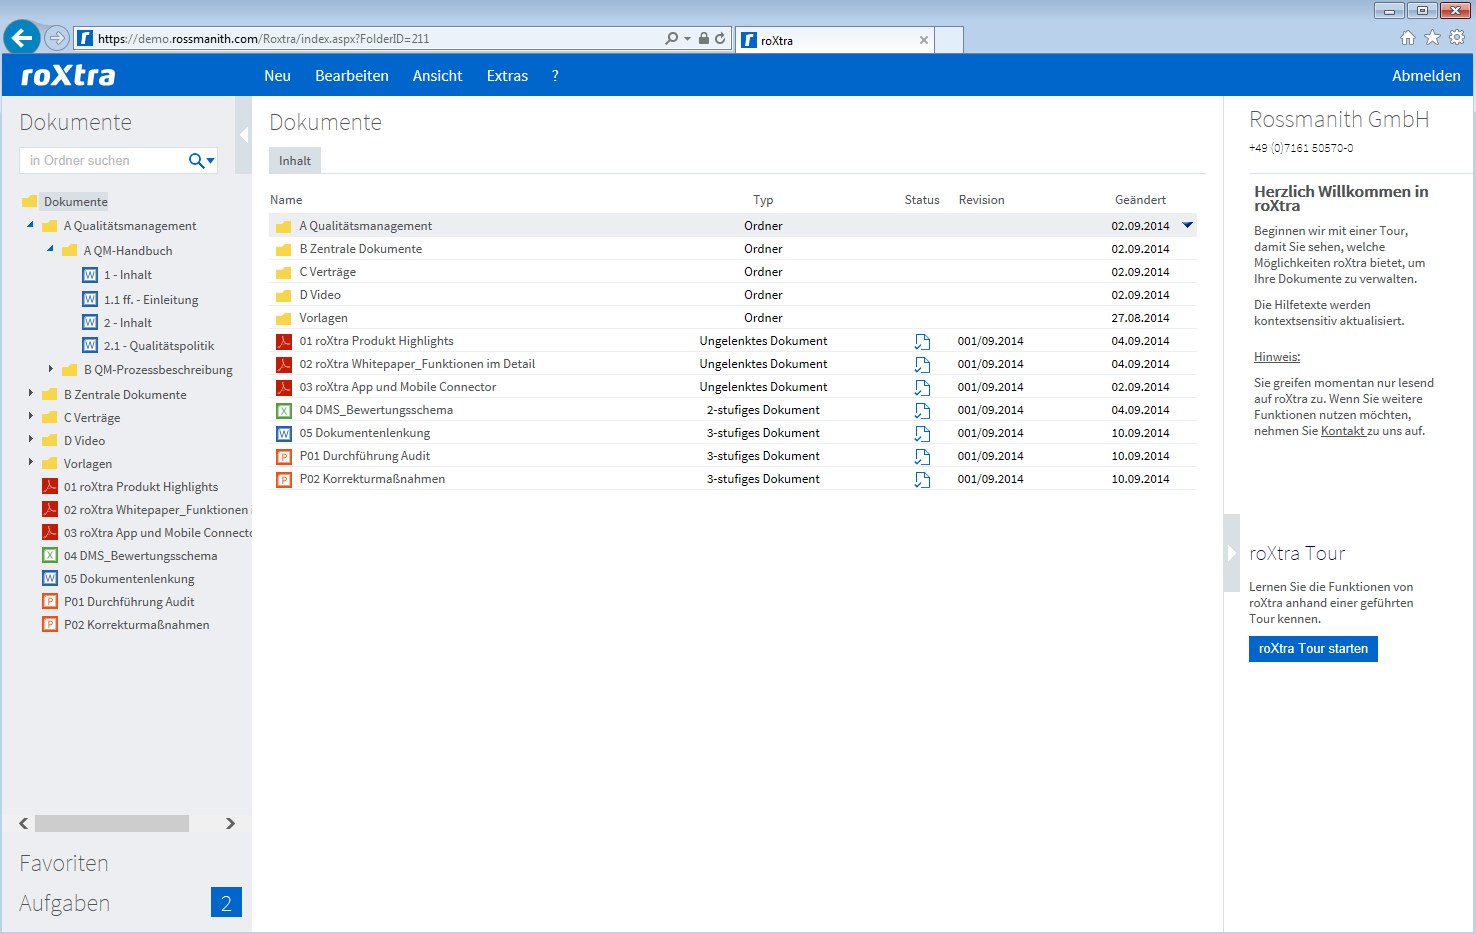Screen dimensions: 1476x934
Task: Click PowerPoint icon of P02 Korrekturmaßnahmen in tree
Action: click(50, 625)
